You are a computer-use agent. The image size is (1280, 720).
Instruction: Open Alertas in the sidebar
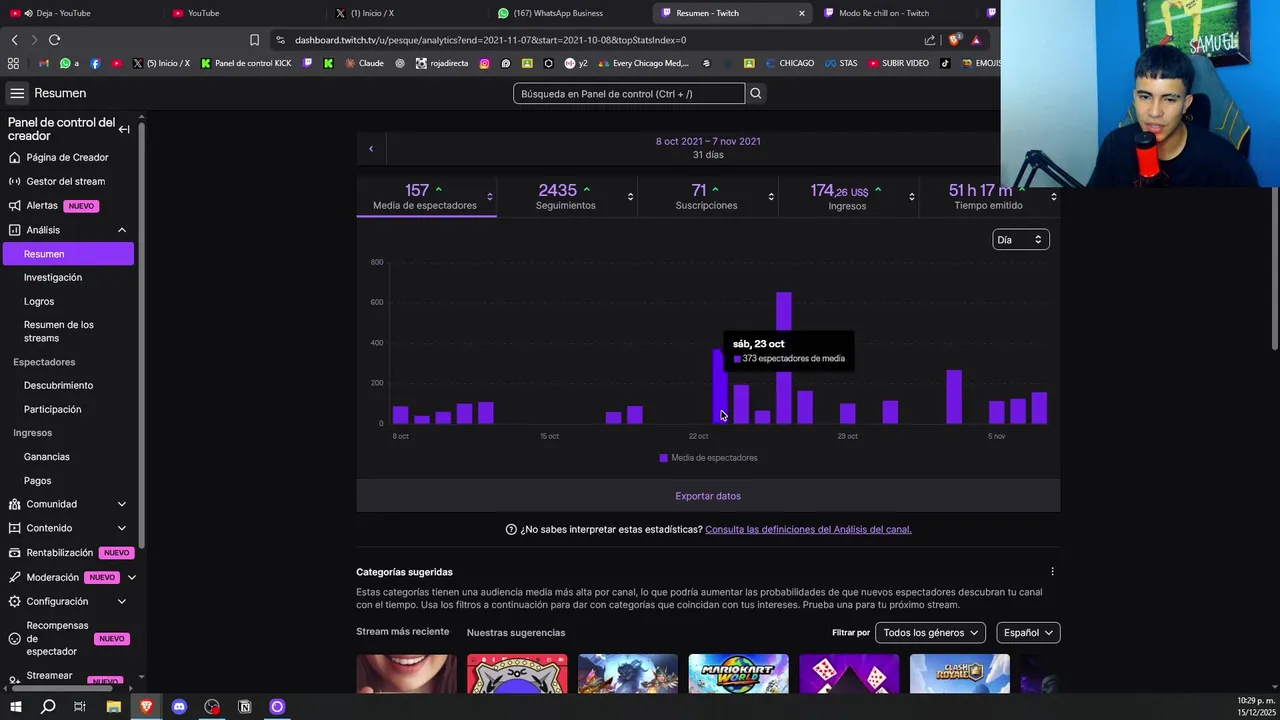click(42, 205)
